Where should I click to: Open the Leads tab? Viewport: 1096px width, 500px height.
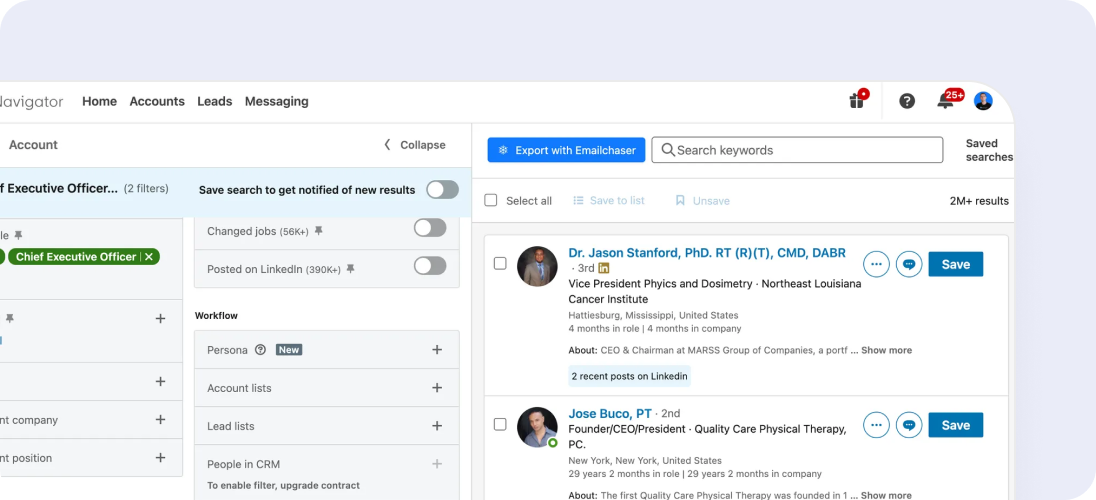[x=215, y=101]
